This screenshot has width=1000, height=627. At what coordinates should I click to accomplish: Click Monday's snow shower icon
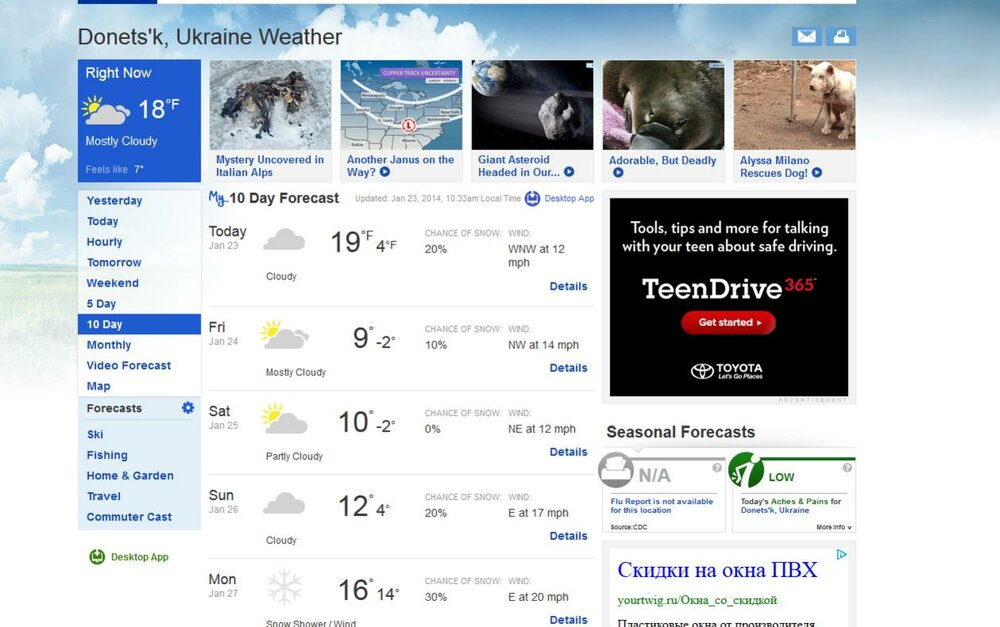point(284,587)
